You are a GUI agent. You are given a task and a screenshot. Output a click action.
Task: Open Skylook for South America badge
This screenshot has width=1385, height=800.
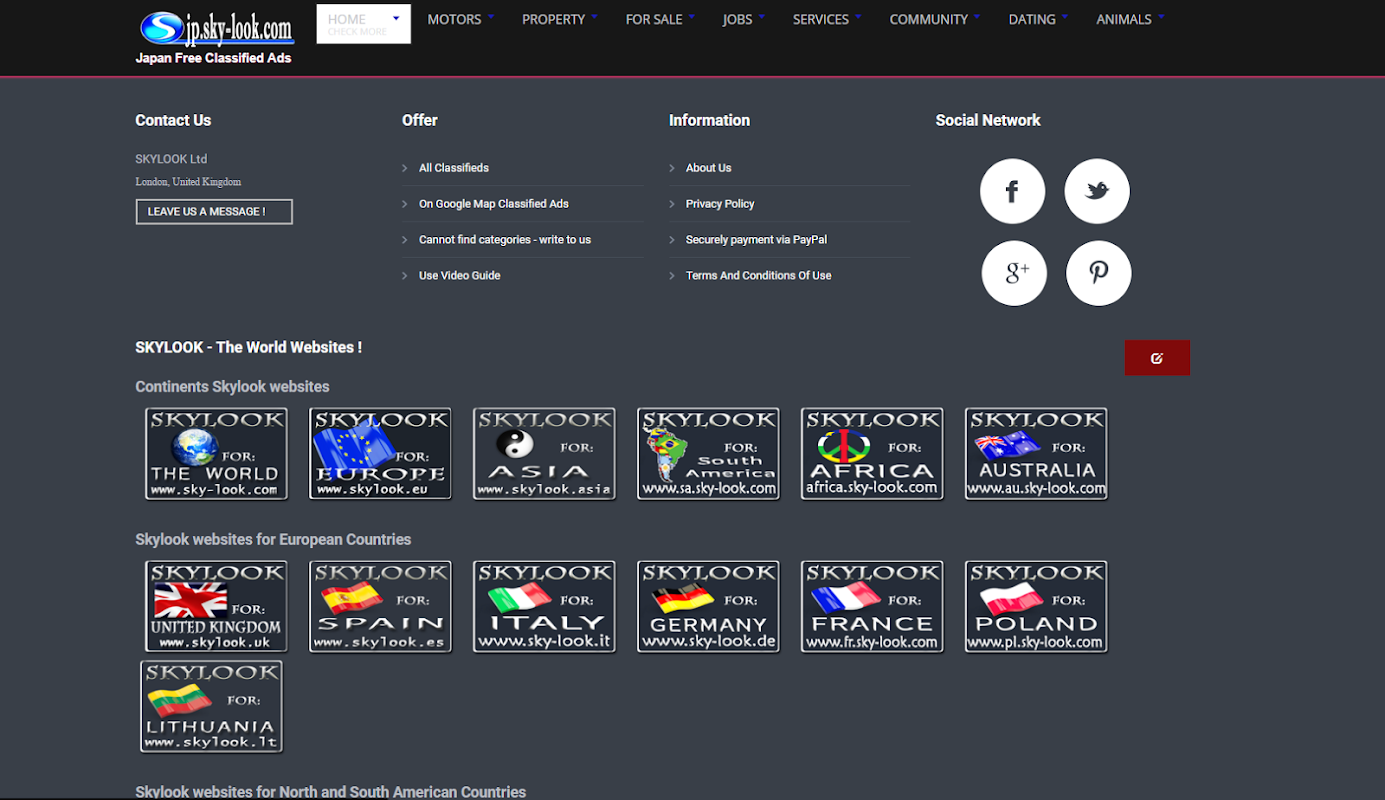pos(708,453)
